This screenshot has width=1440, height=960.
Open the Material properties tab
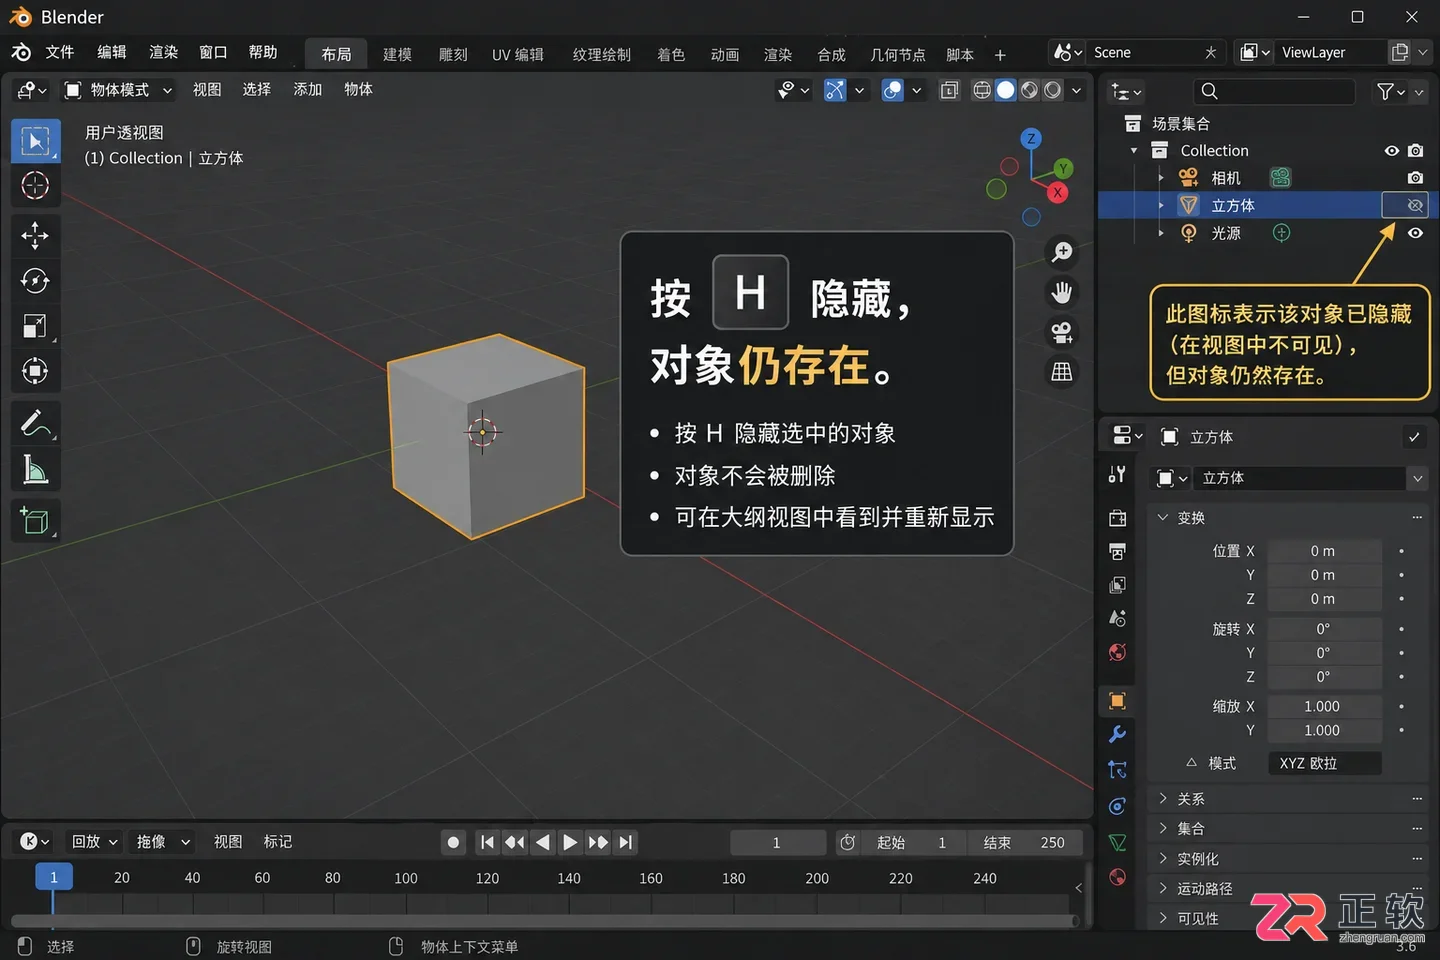1118,878
